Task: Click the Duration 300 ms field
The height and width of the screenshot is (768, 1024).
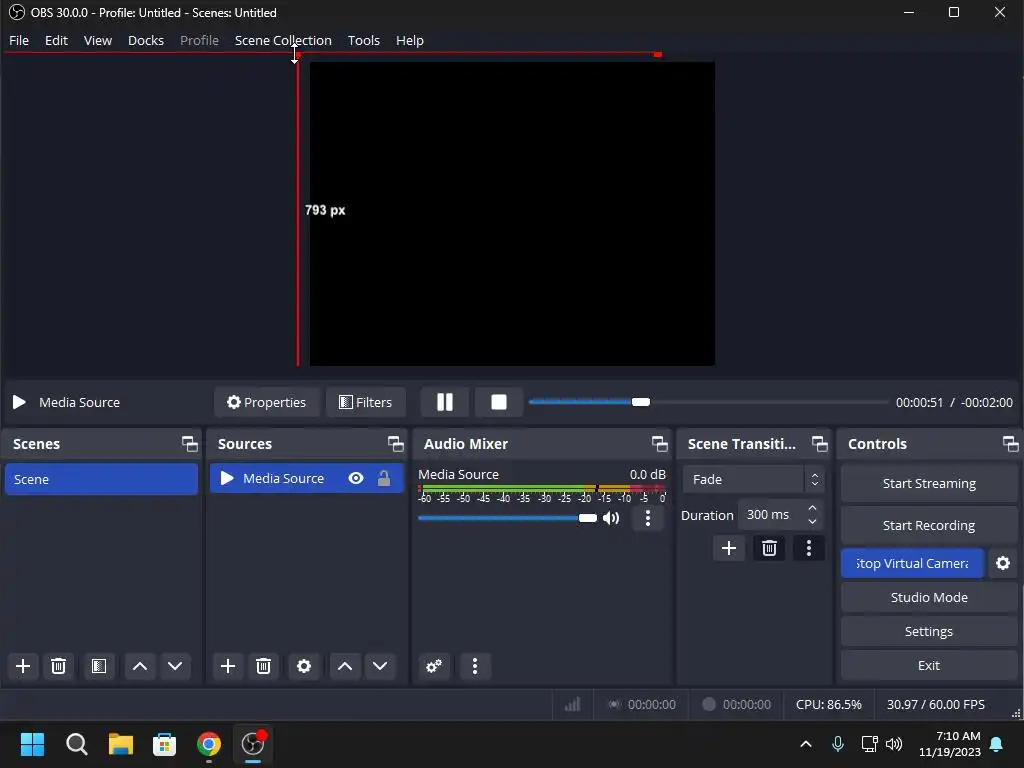Action: tap(780, 515)
